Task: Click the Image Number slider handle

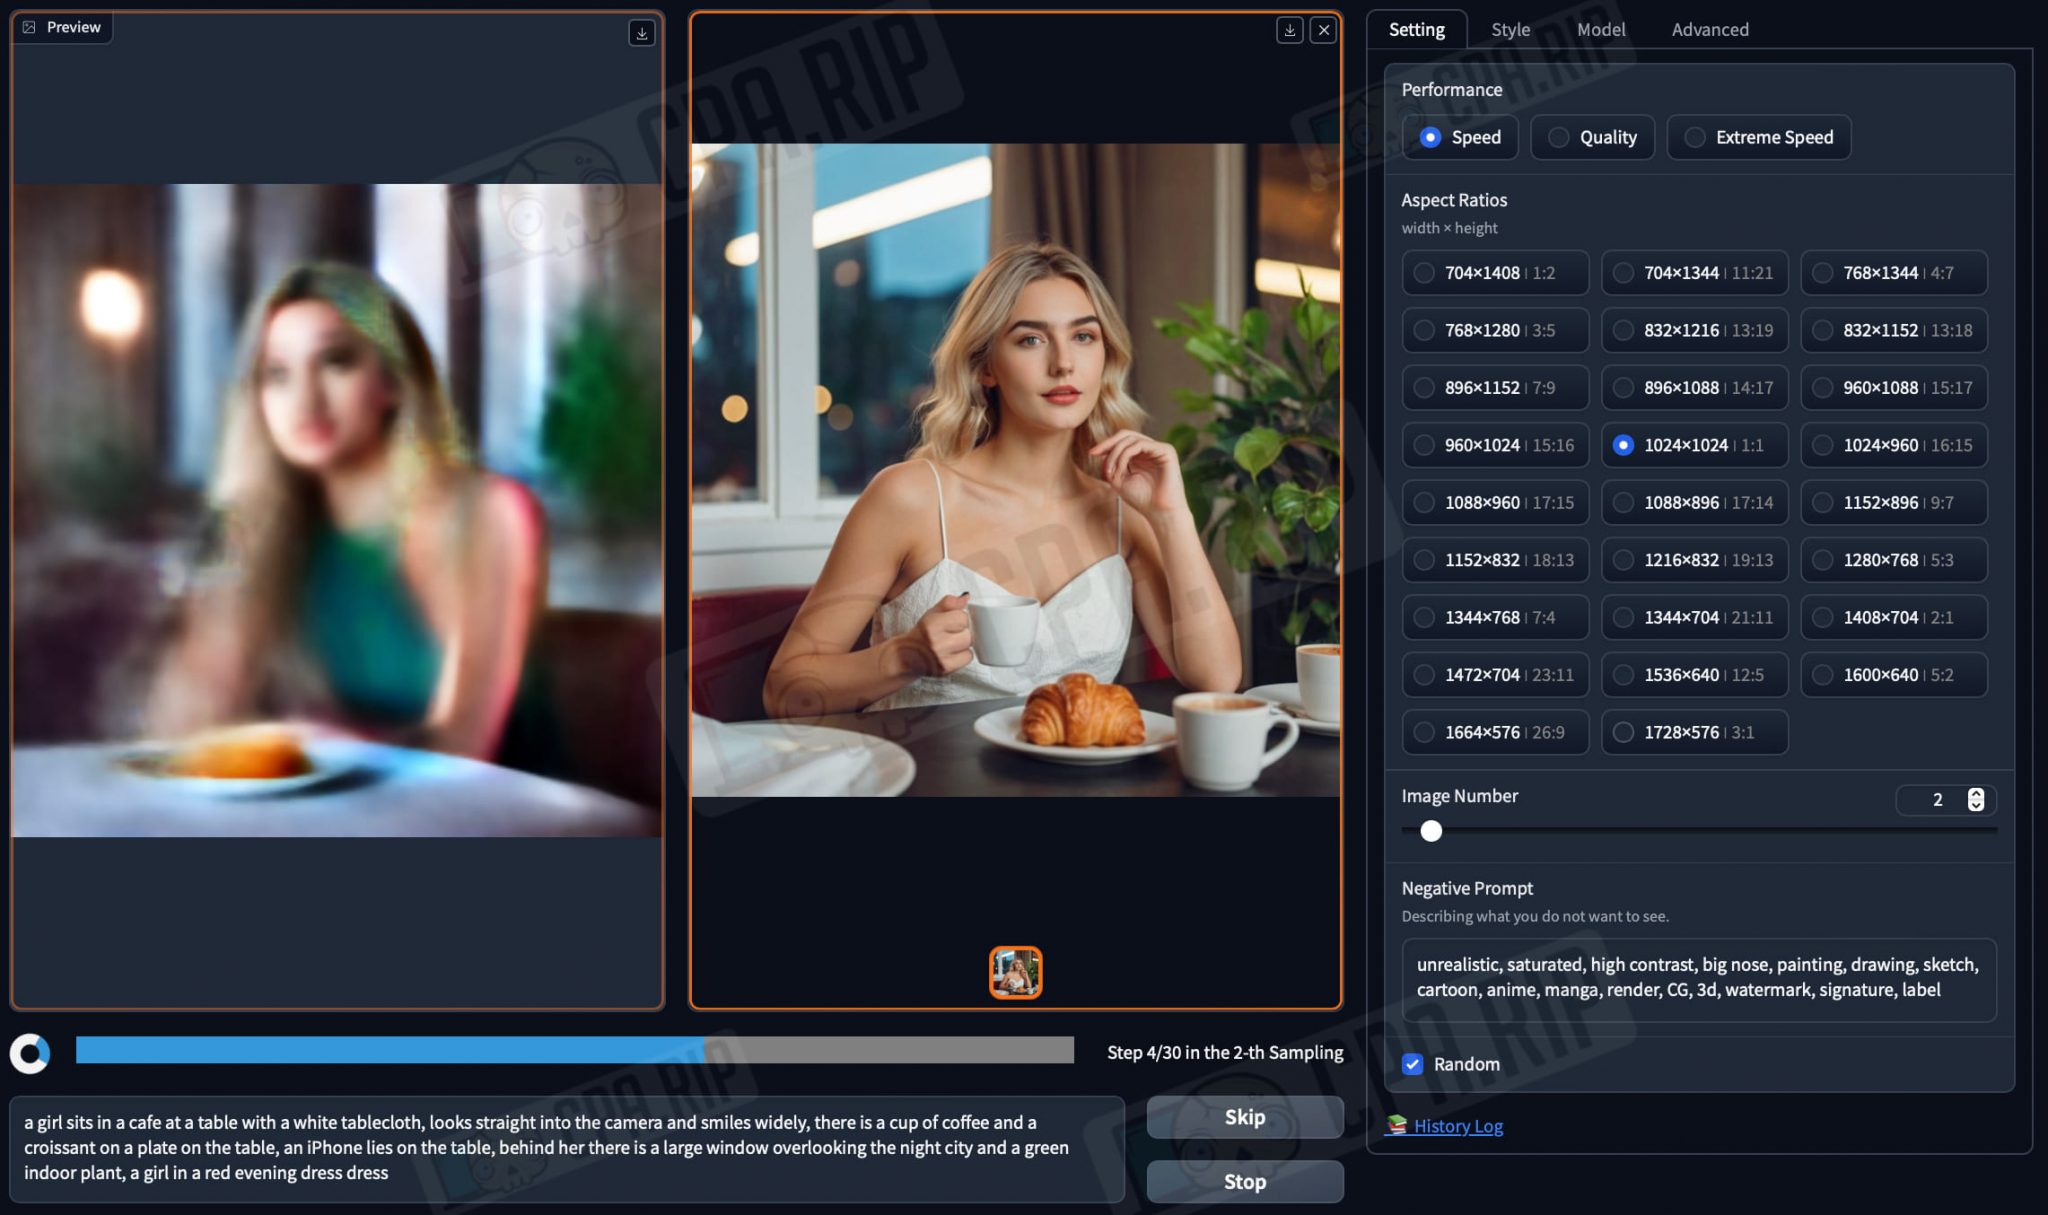Action: click(1431, 831)
